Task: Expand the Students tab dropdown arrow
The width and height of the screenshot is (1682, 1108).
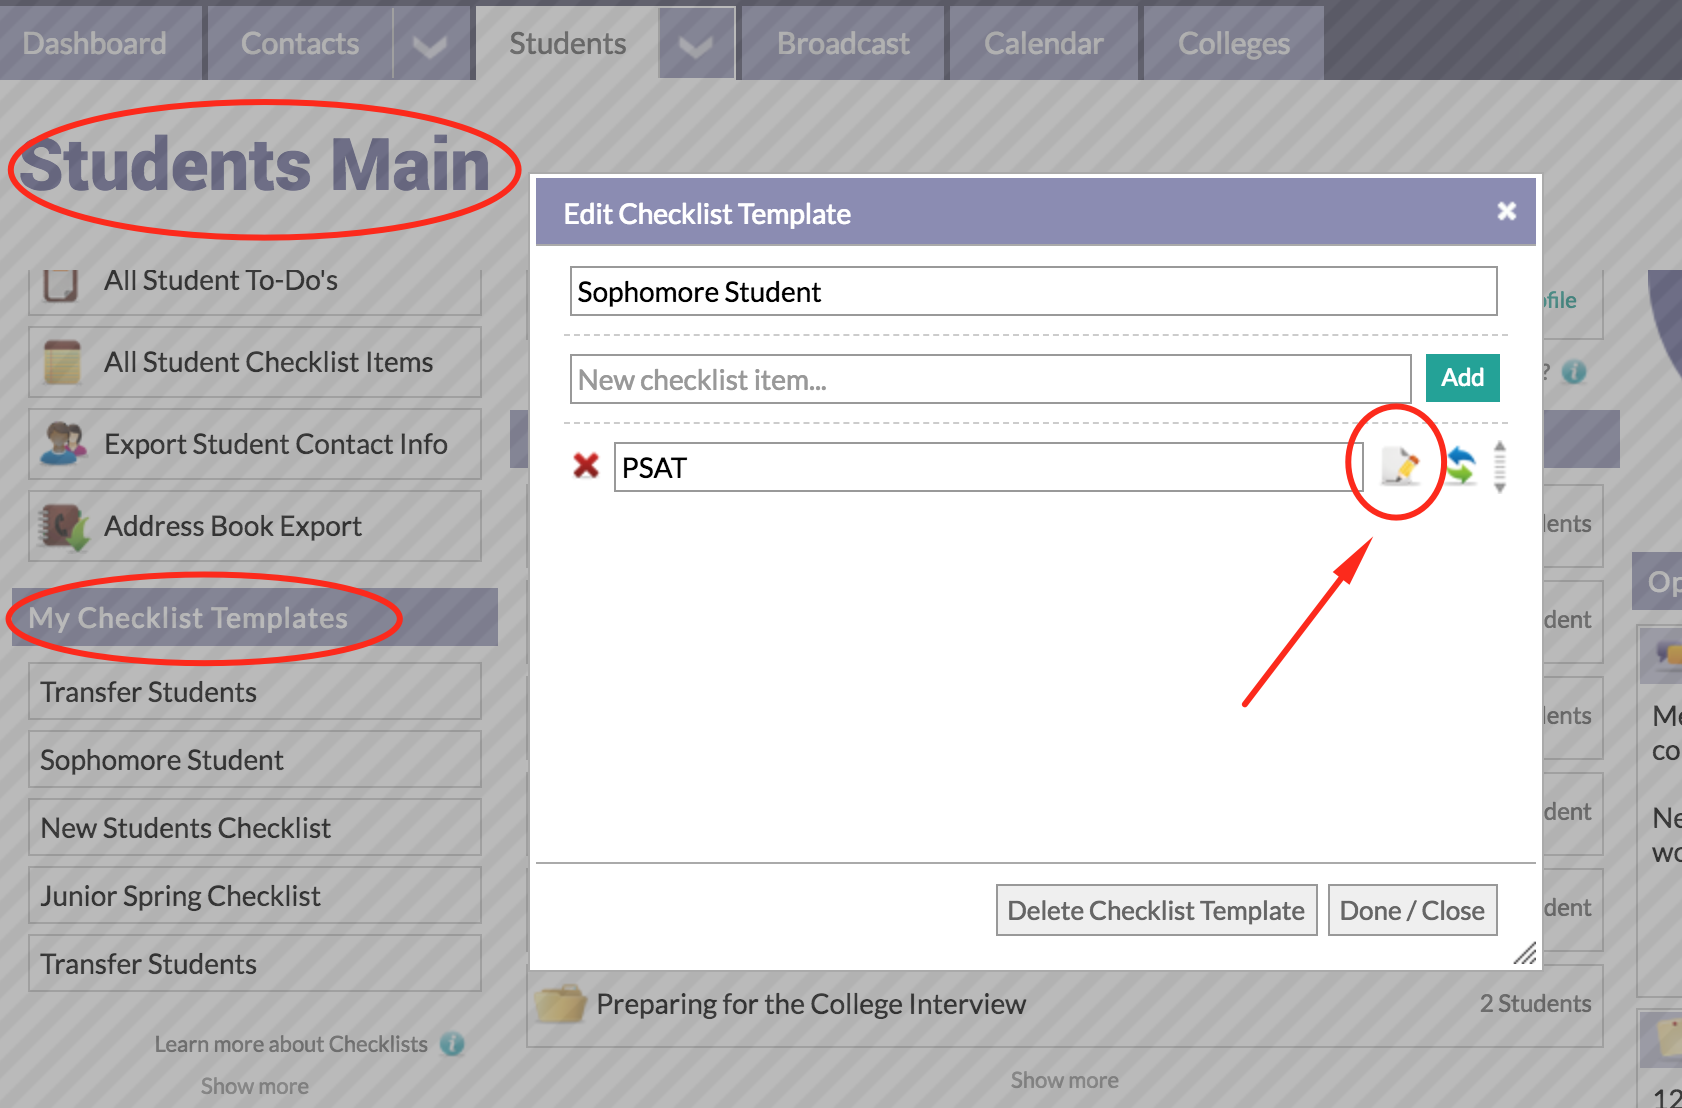Action: pos(696,45)
